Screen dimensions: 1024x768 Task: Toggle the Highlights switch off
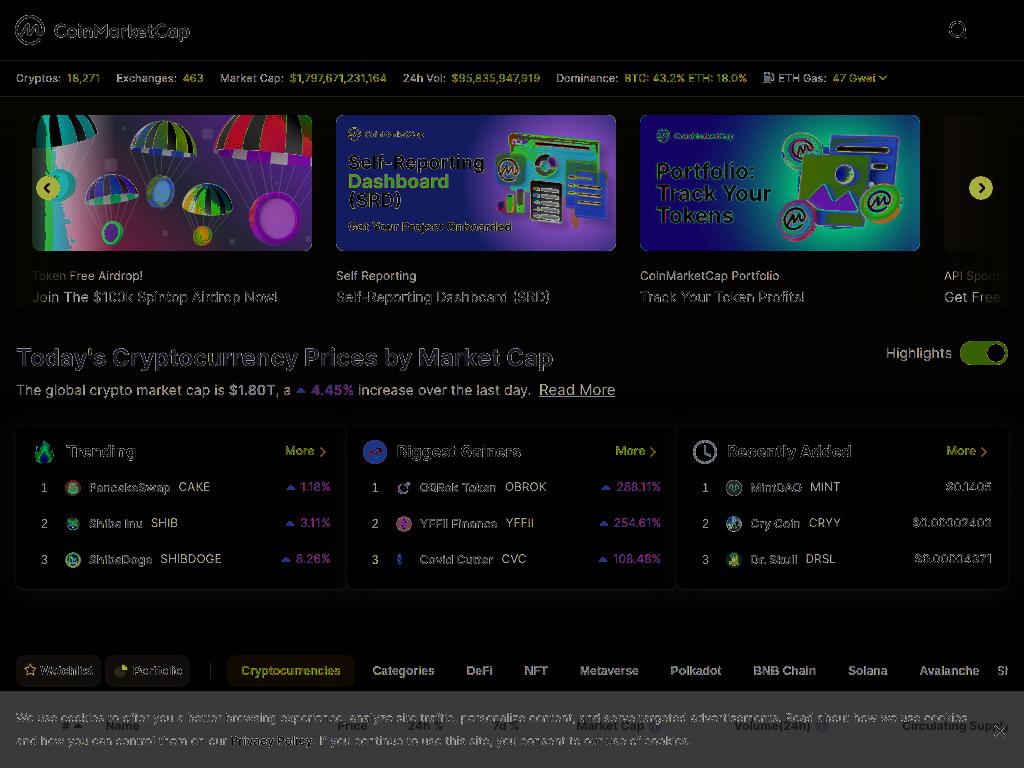[984, 353]
